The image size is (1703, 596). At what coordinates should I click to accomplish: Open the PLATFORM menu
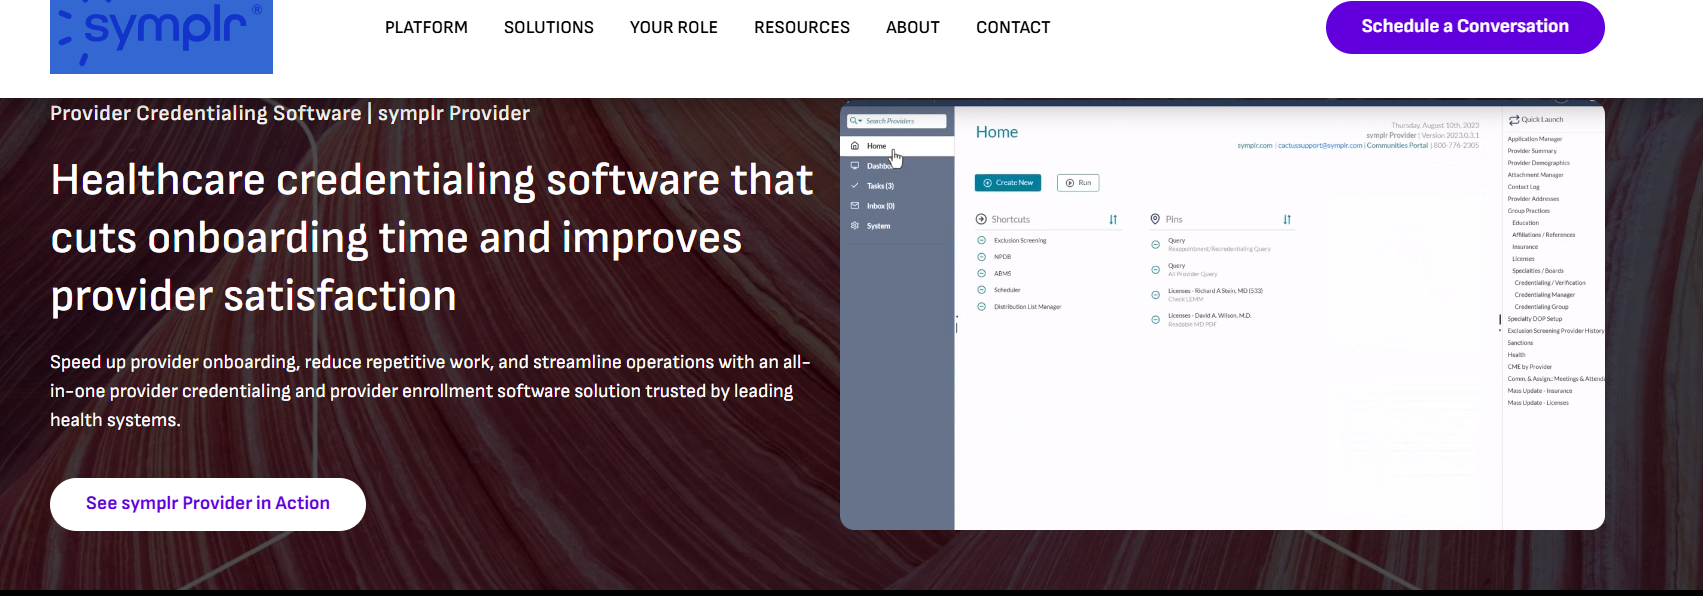click(426, 28)
